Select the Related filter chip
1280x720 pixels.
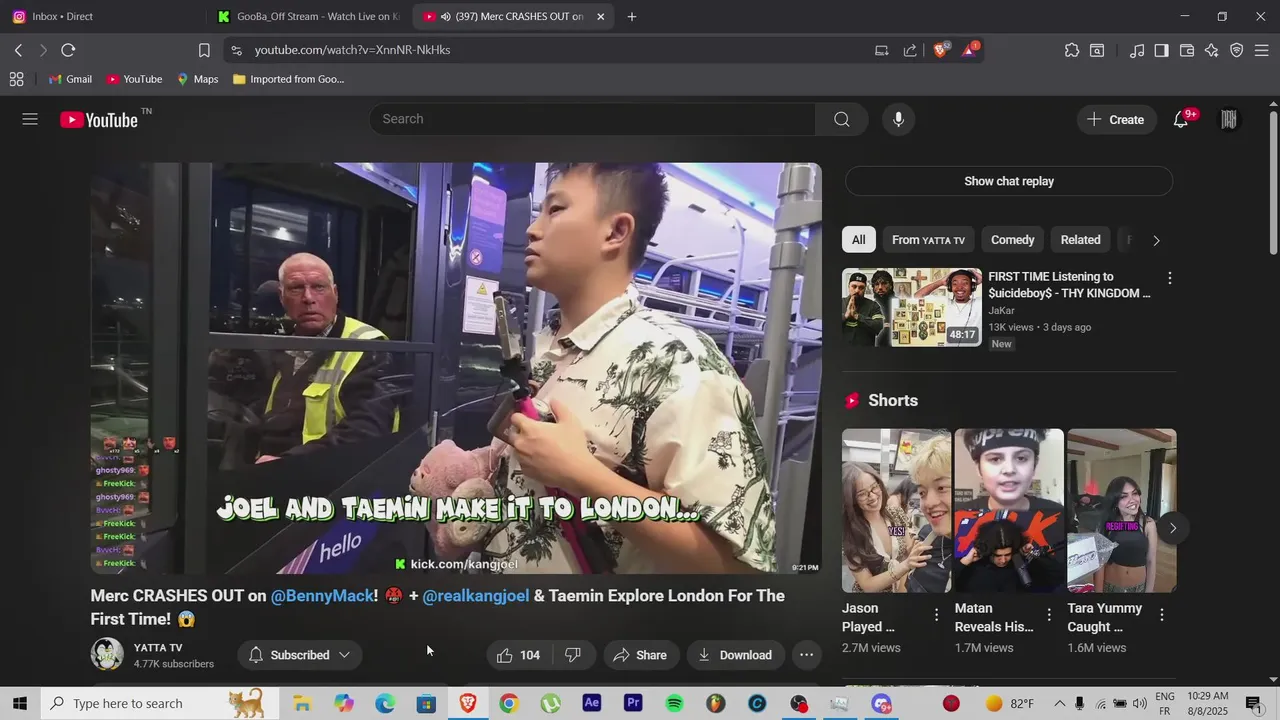coord(1080,240)
